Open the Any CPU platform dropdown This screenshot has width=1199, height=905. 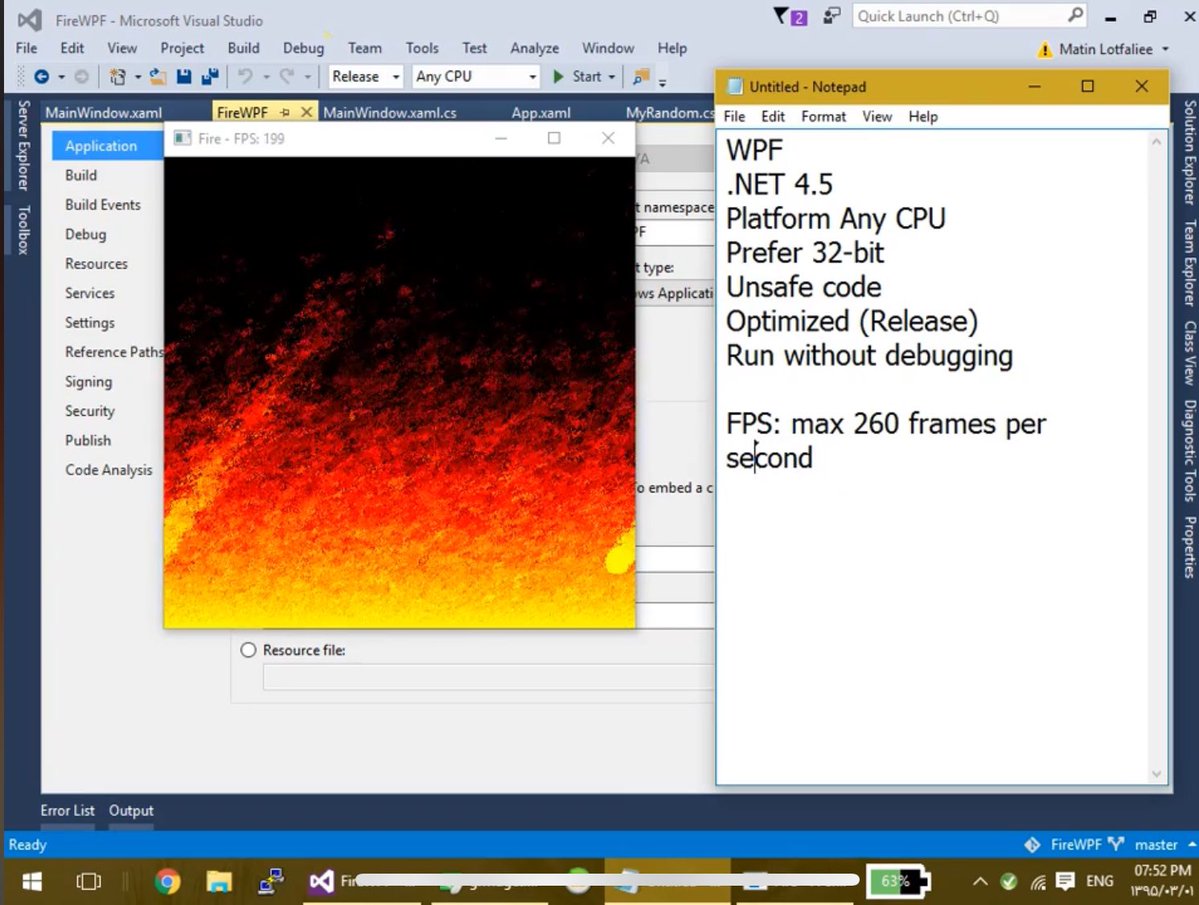pyautogui.click(x=532, y=76)
